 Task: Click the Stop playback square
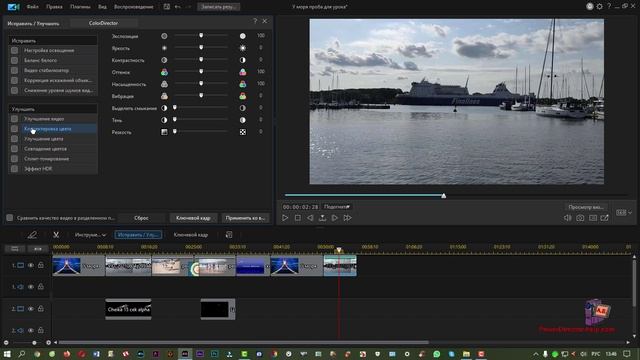(298, 218)
